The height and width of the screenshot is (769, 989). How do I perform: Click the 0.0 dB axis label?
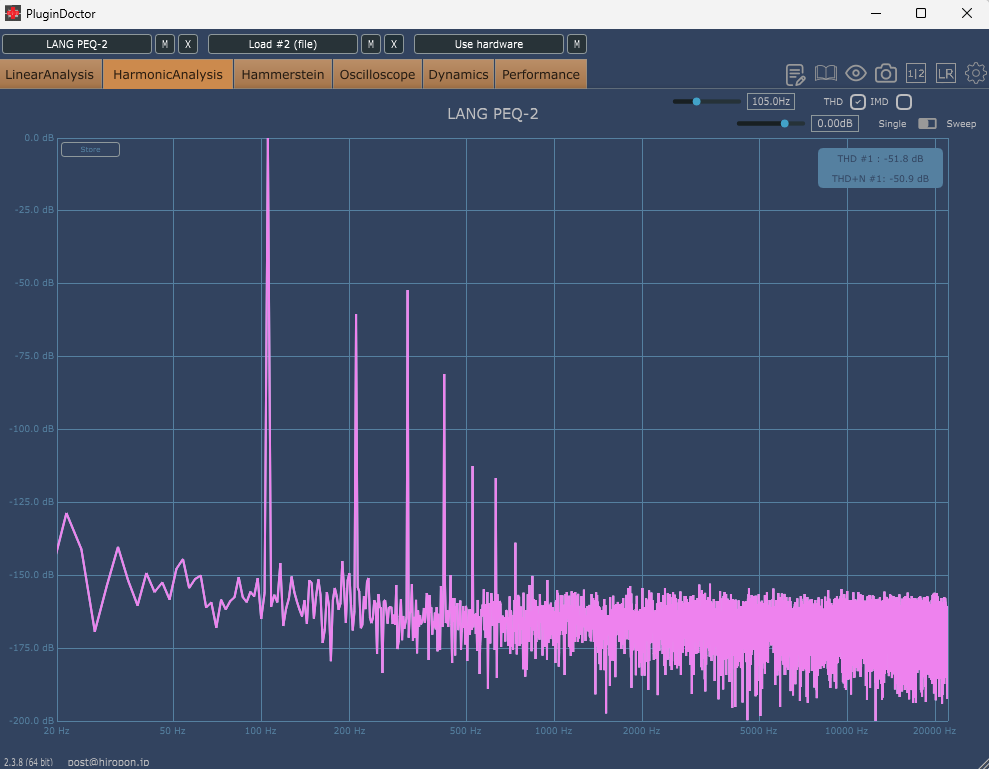[38, 138]
